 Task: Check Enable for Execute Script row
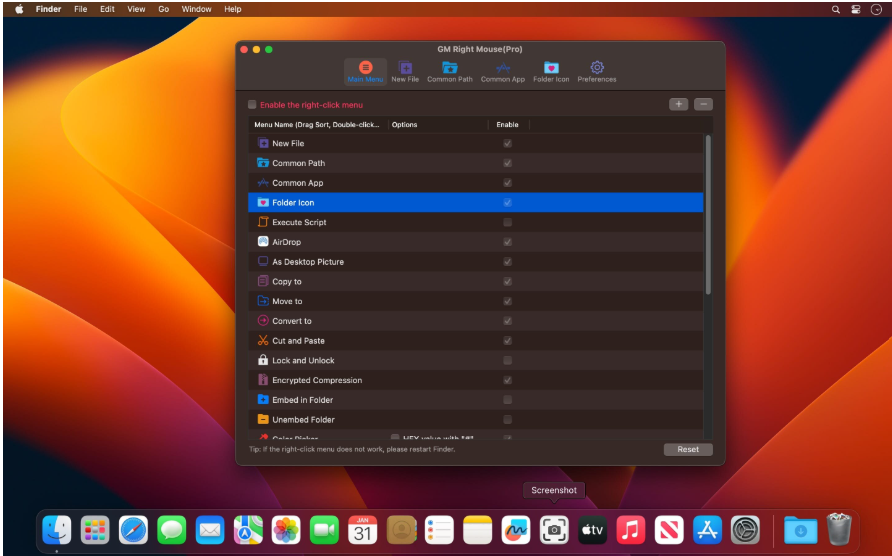(x=507, y=223)
